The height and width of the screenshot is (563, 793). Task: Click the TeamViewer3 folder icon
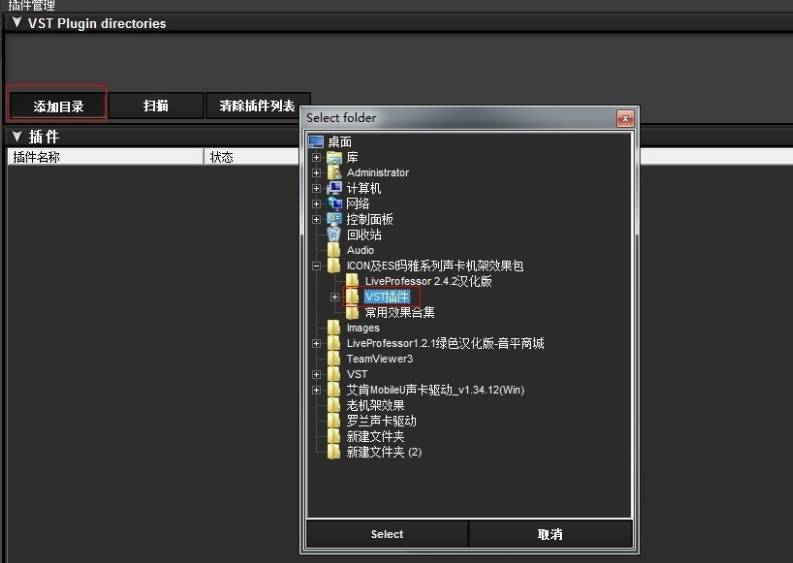(x=334, y=359)
